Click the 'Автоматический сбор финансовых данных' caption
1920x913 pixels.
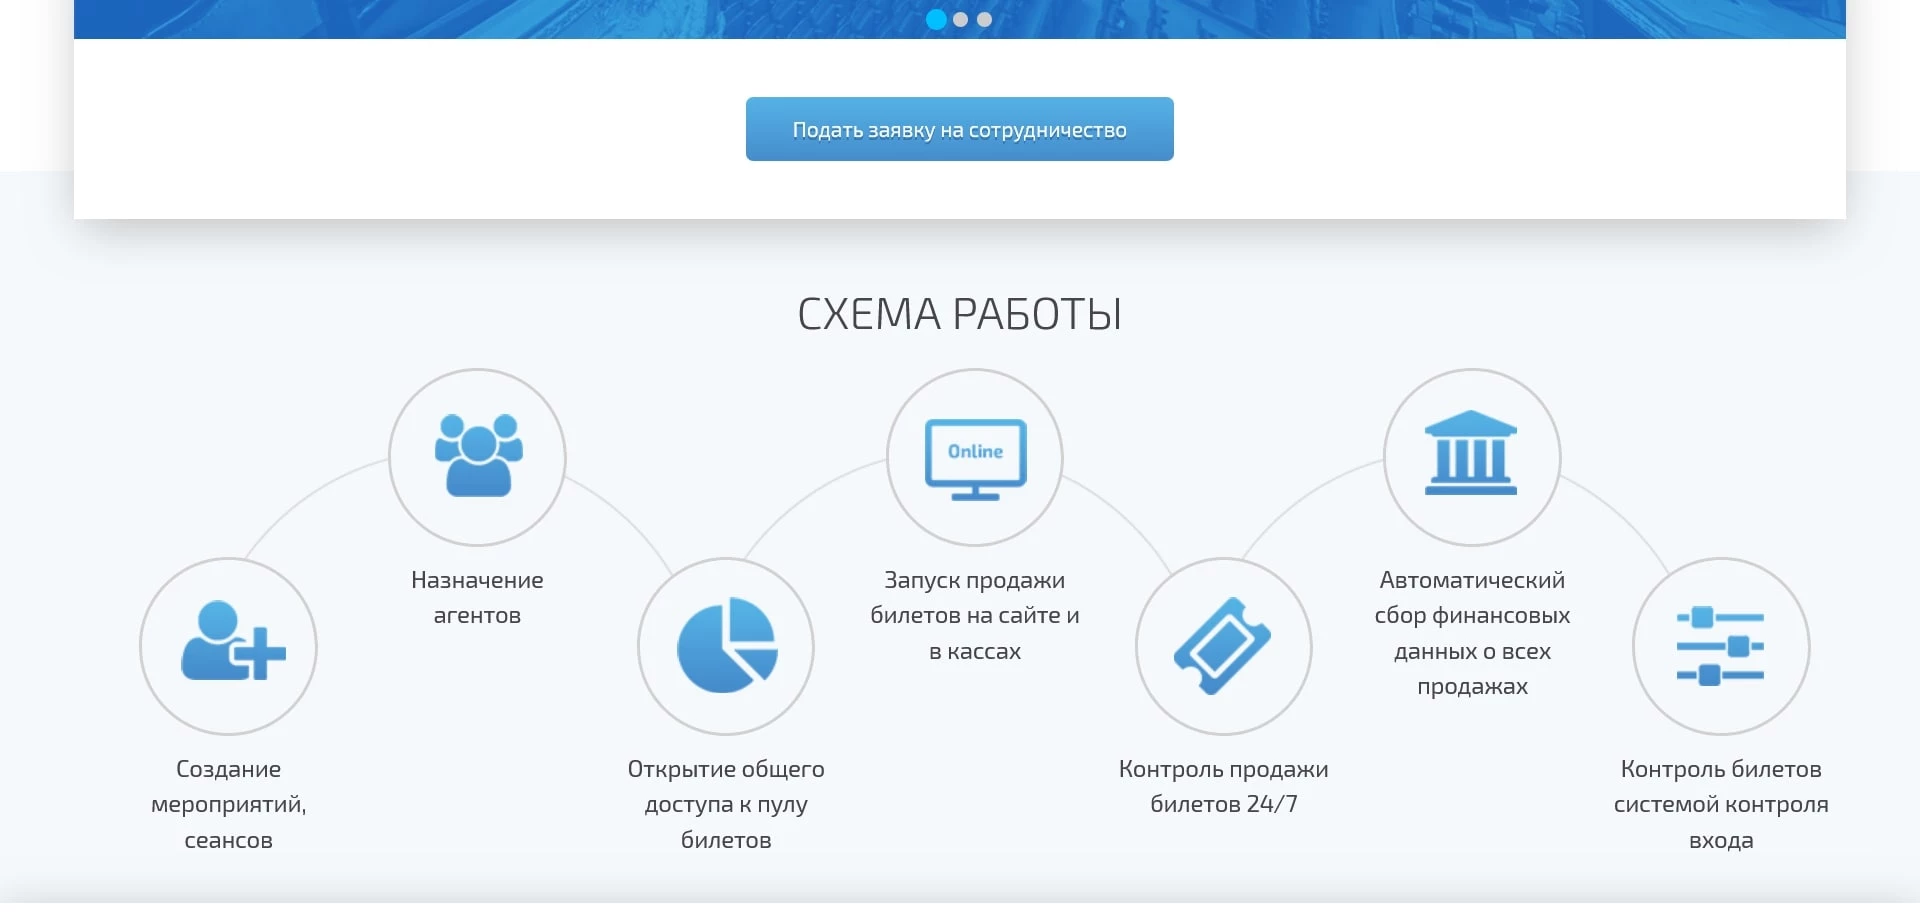point(1472,633)
